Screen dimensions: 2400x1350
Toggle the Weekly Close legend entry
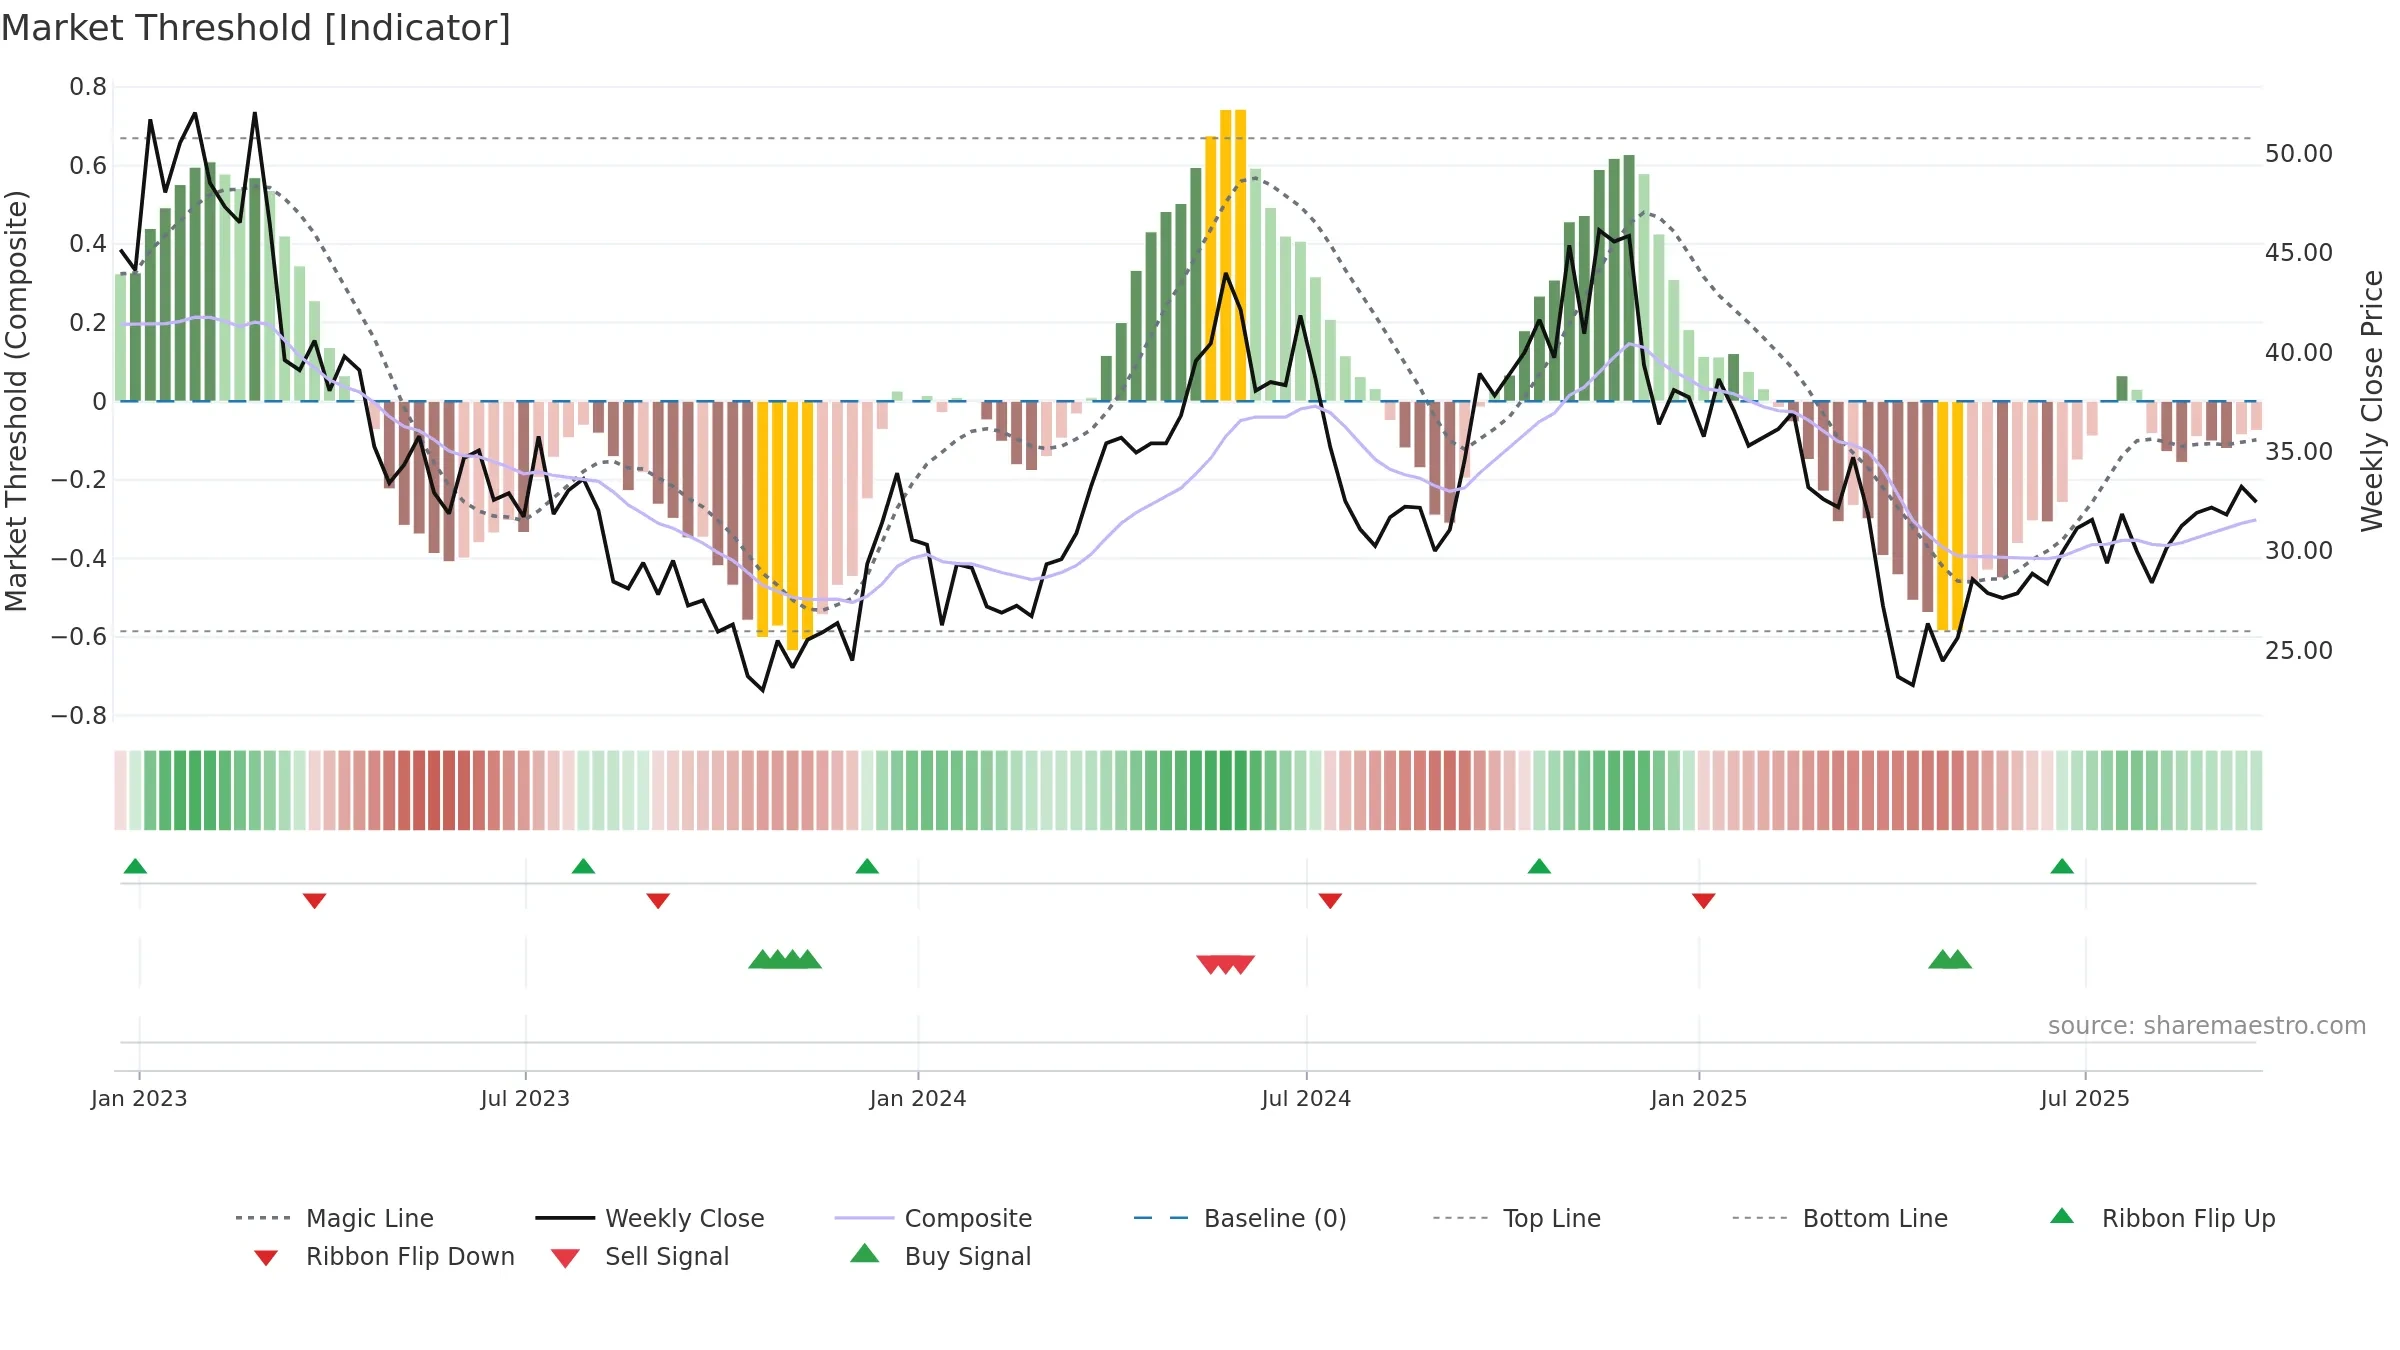pos(649,1218)
